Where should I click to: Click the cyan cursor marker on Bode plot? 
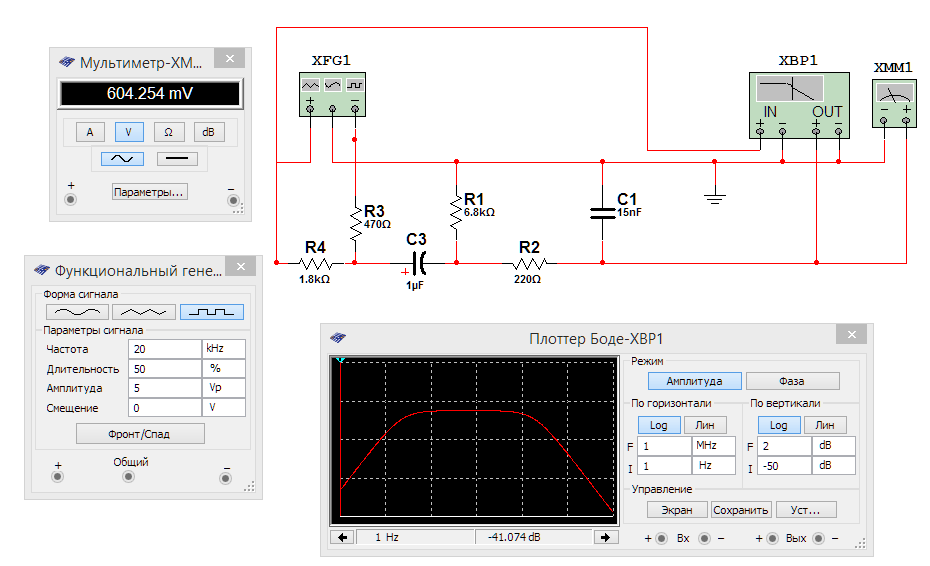[x=341, y=360]
